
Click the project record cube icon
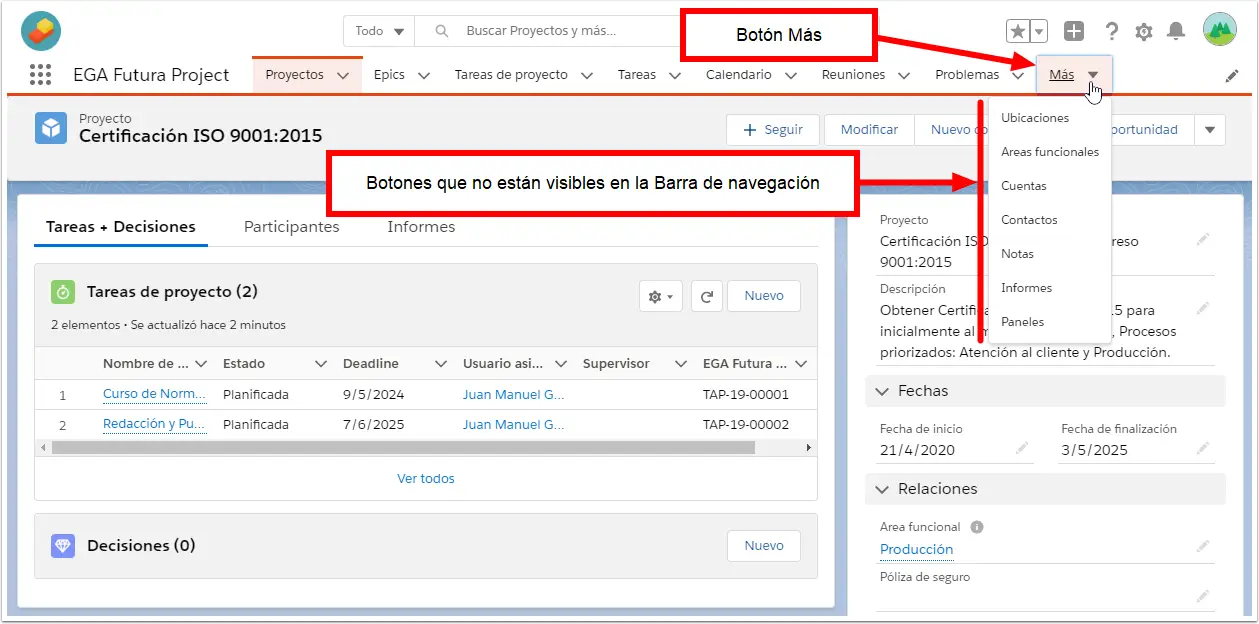click(51, 128)
